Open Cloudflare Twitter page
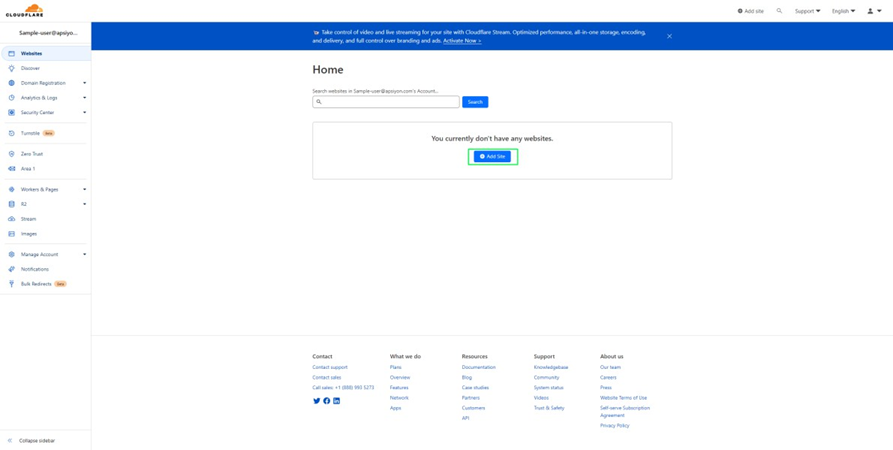Screen dimensions: 893x450 317,401
